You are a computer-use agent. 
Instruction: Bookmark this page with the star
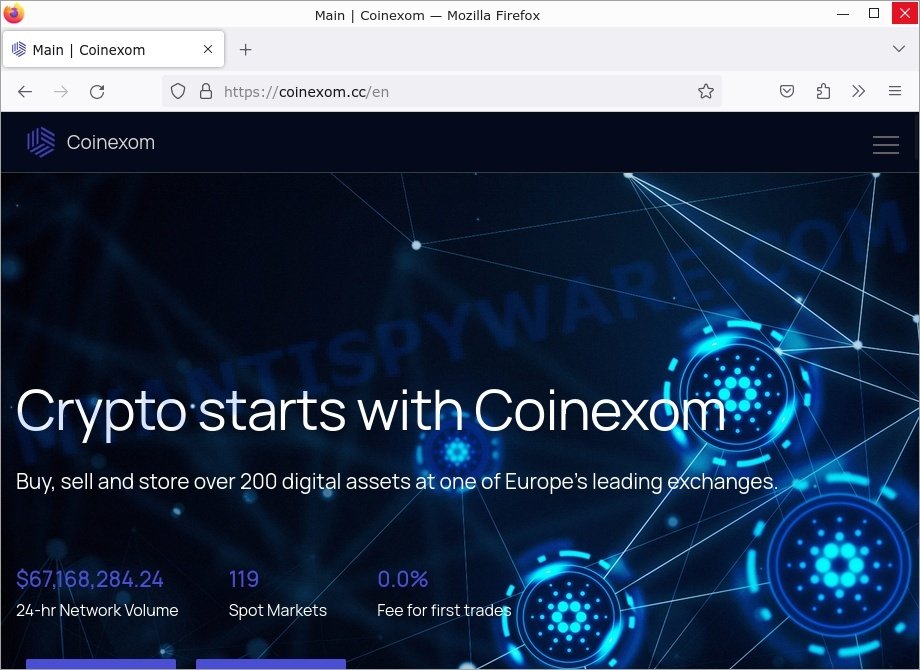point(706,92)
